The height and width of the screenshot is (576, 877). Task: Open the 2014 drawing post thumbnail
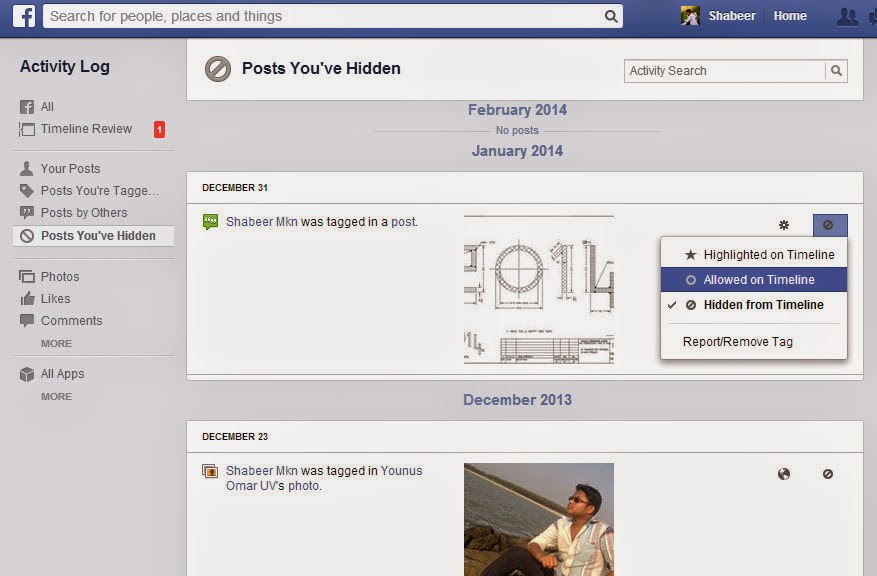click(x=539, y=290)
